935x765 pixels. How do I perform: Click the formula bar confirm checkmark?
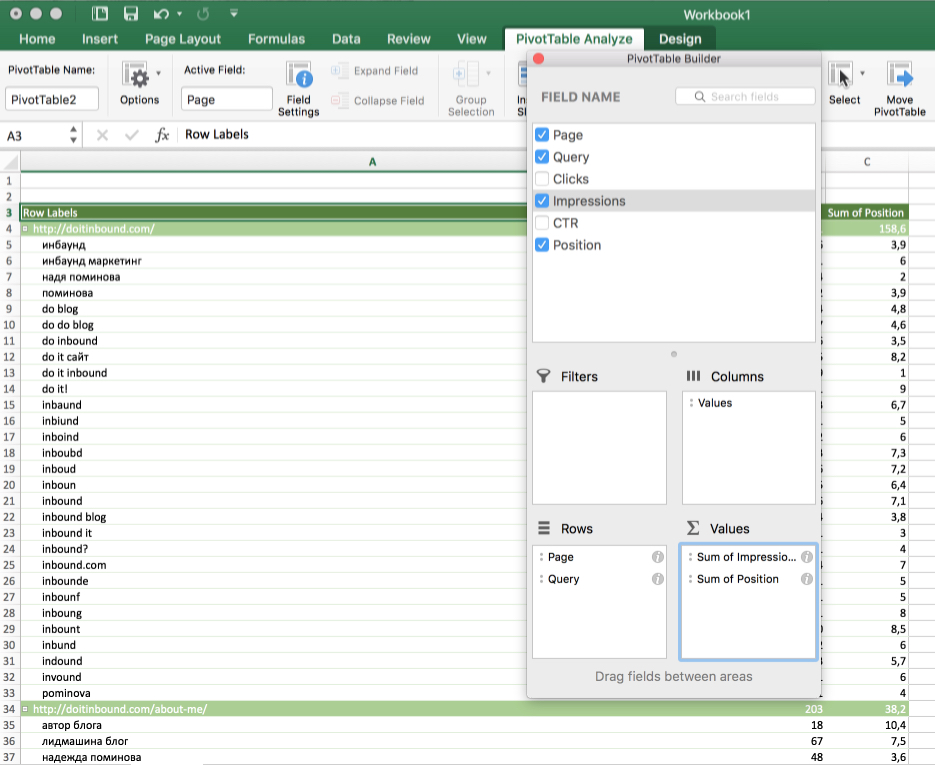tap(132, 135)
